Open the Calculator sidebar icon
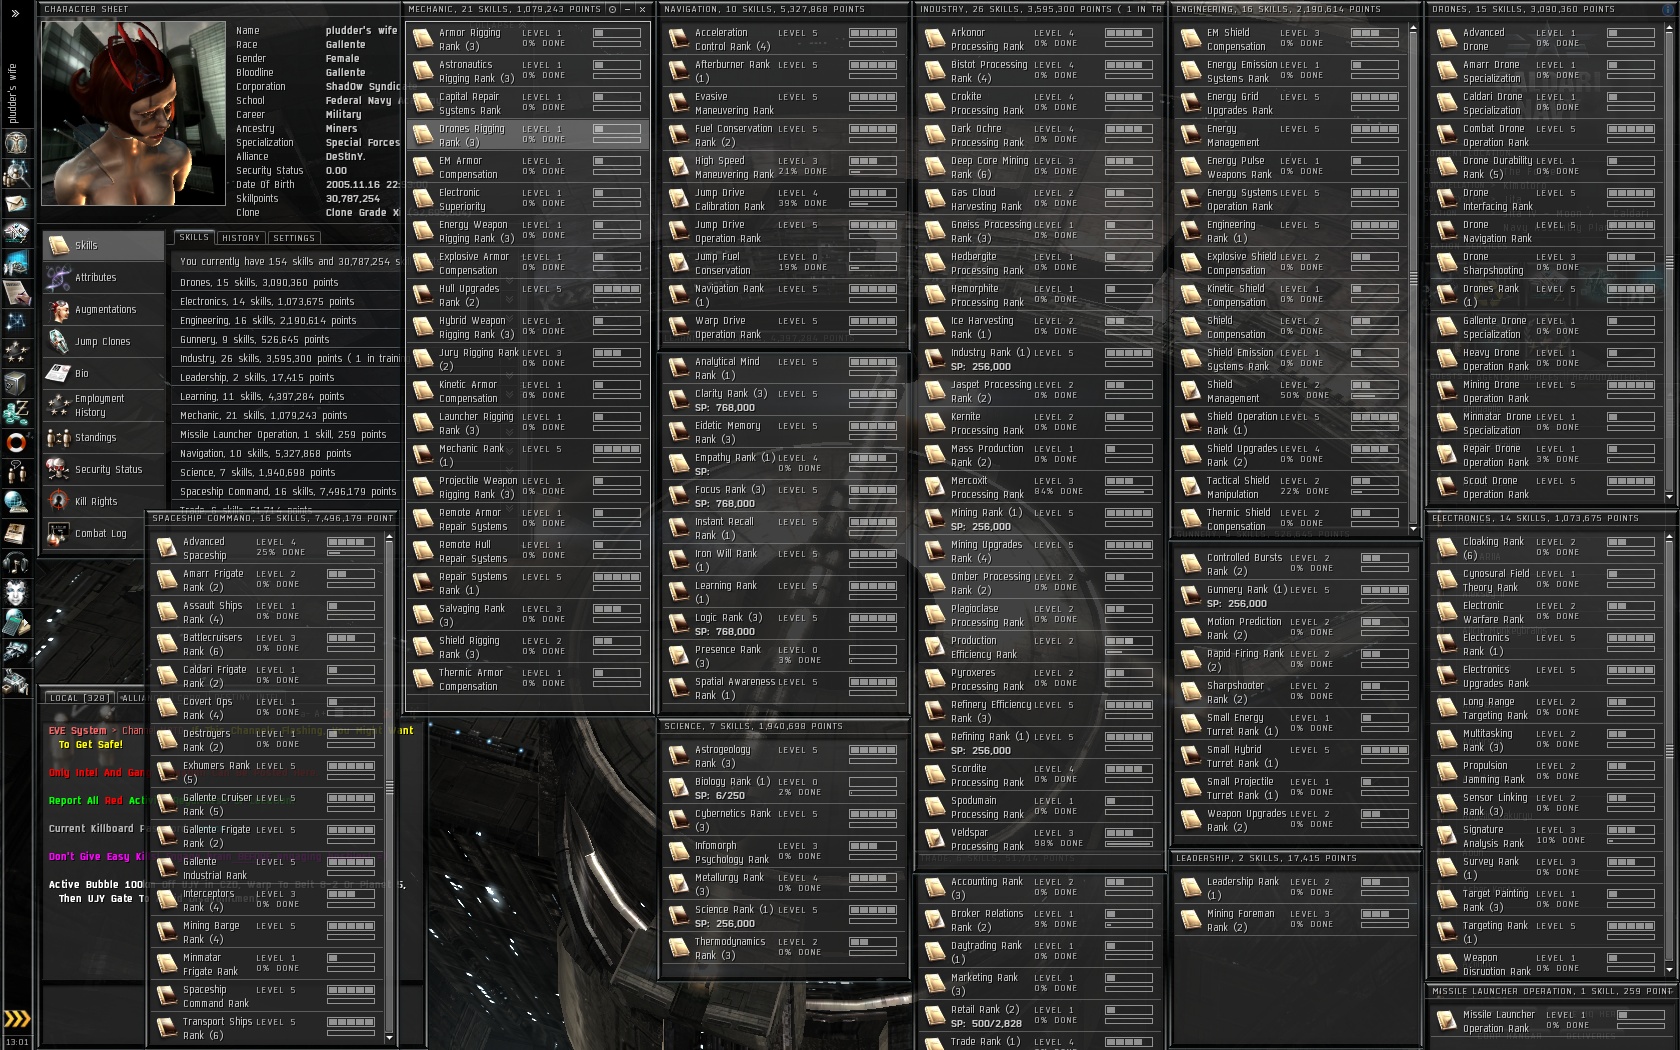 (16, 622)
